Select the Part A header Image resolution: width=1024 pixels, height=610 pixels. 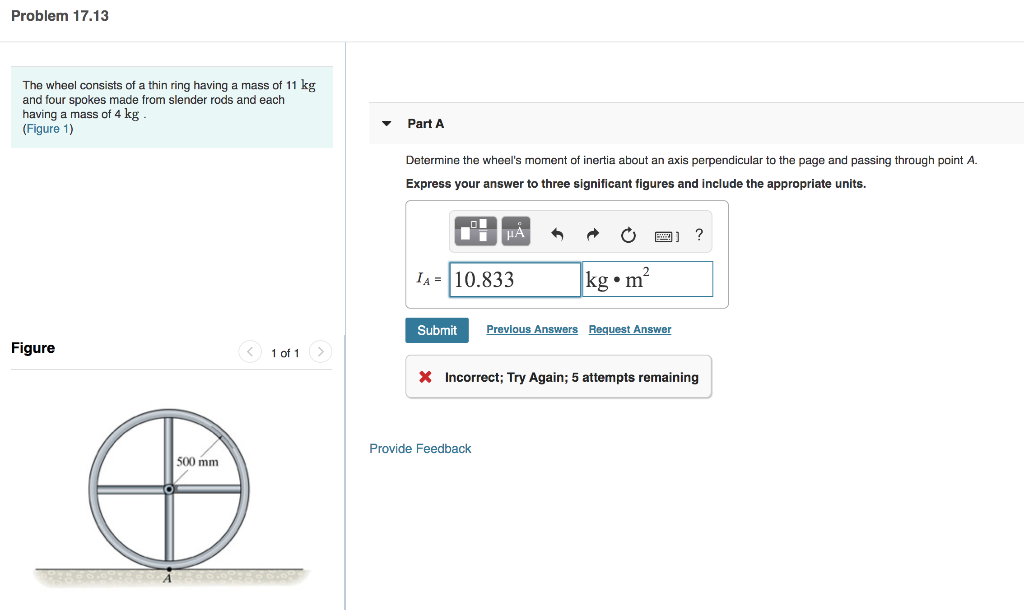(x=424, y=123)
